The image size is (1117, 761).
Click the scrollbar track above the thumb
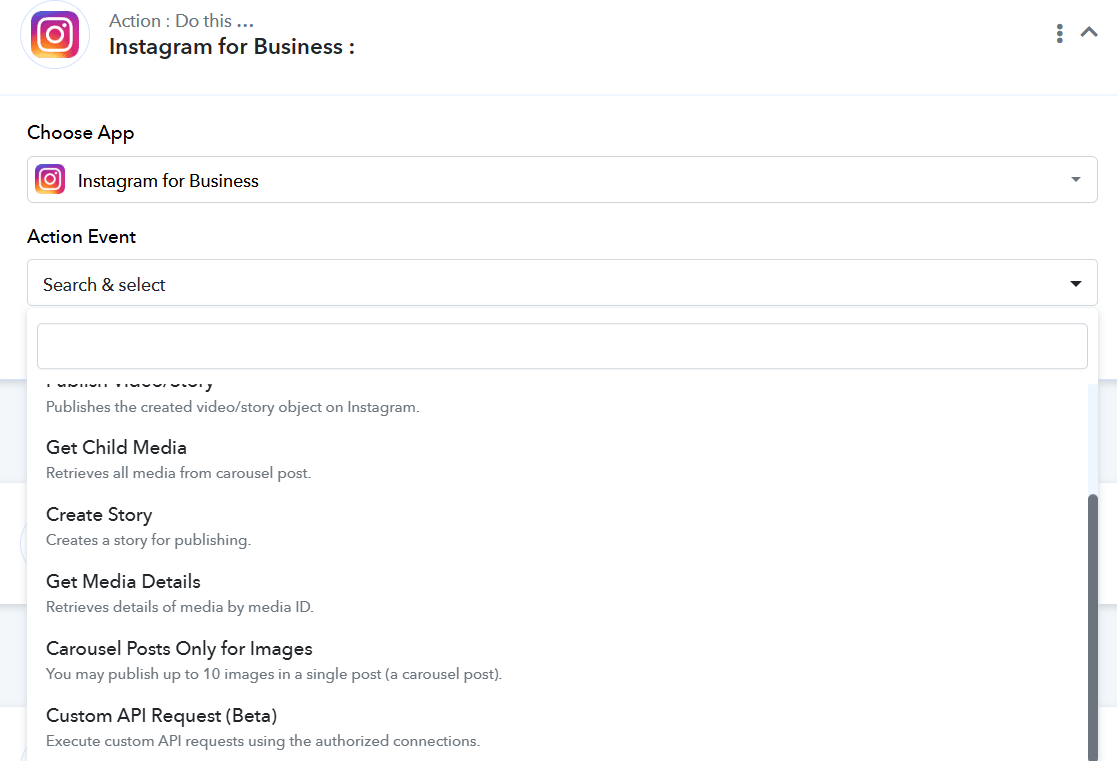point(1092,440)
